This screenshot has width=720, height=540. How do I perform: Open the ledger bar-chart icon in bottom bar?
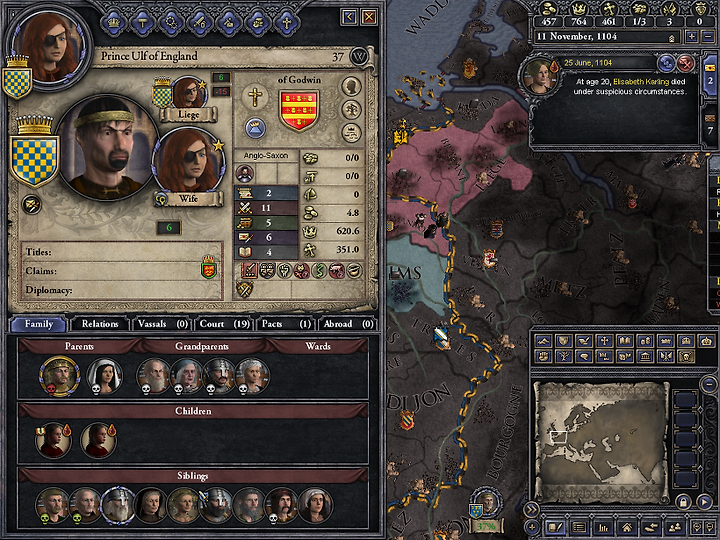click(602, 527)
